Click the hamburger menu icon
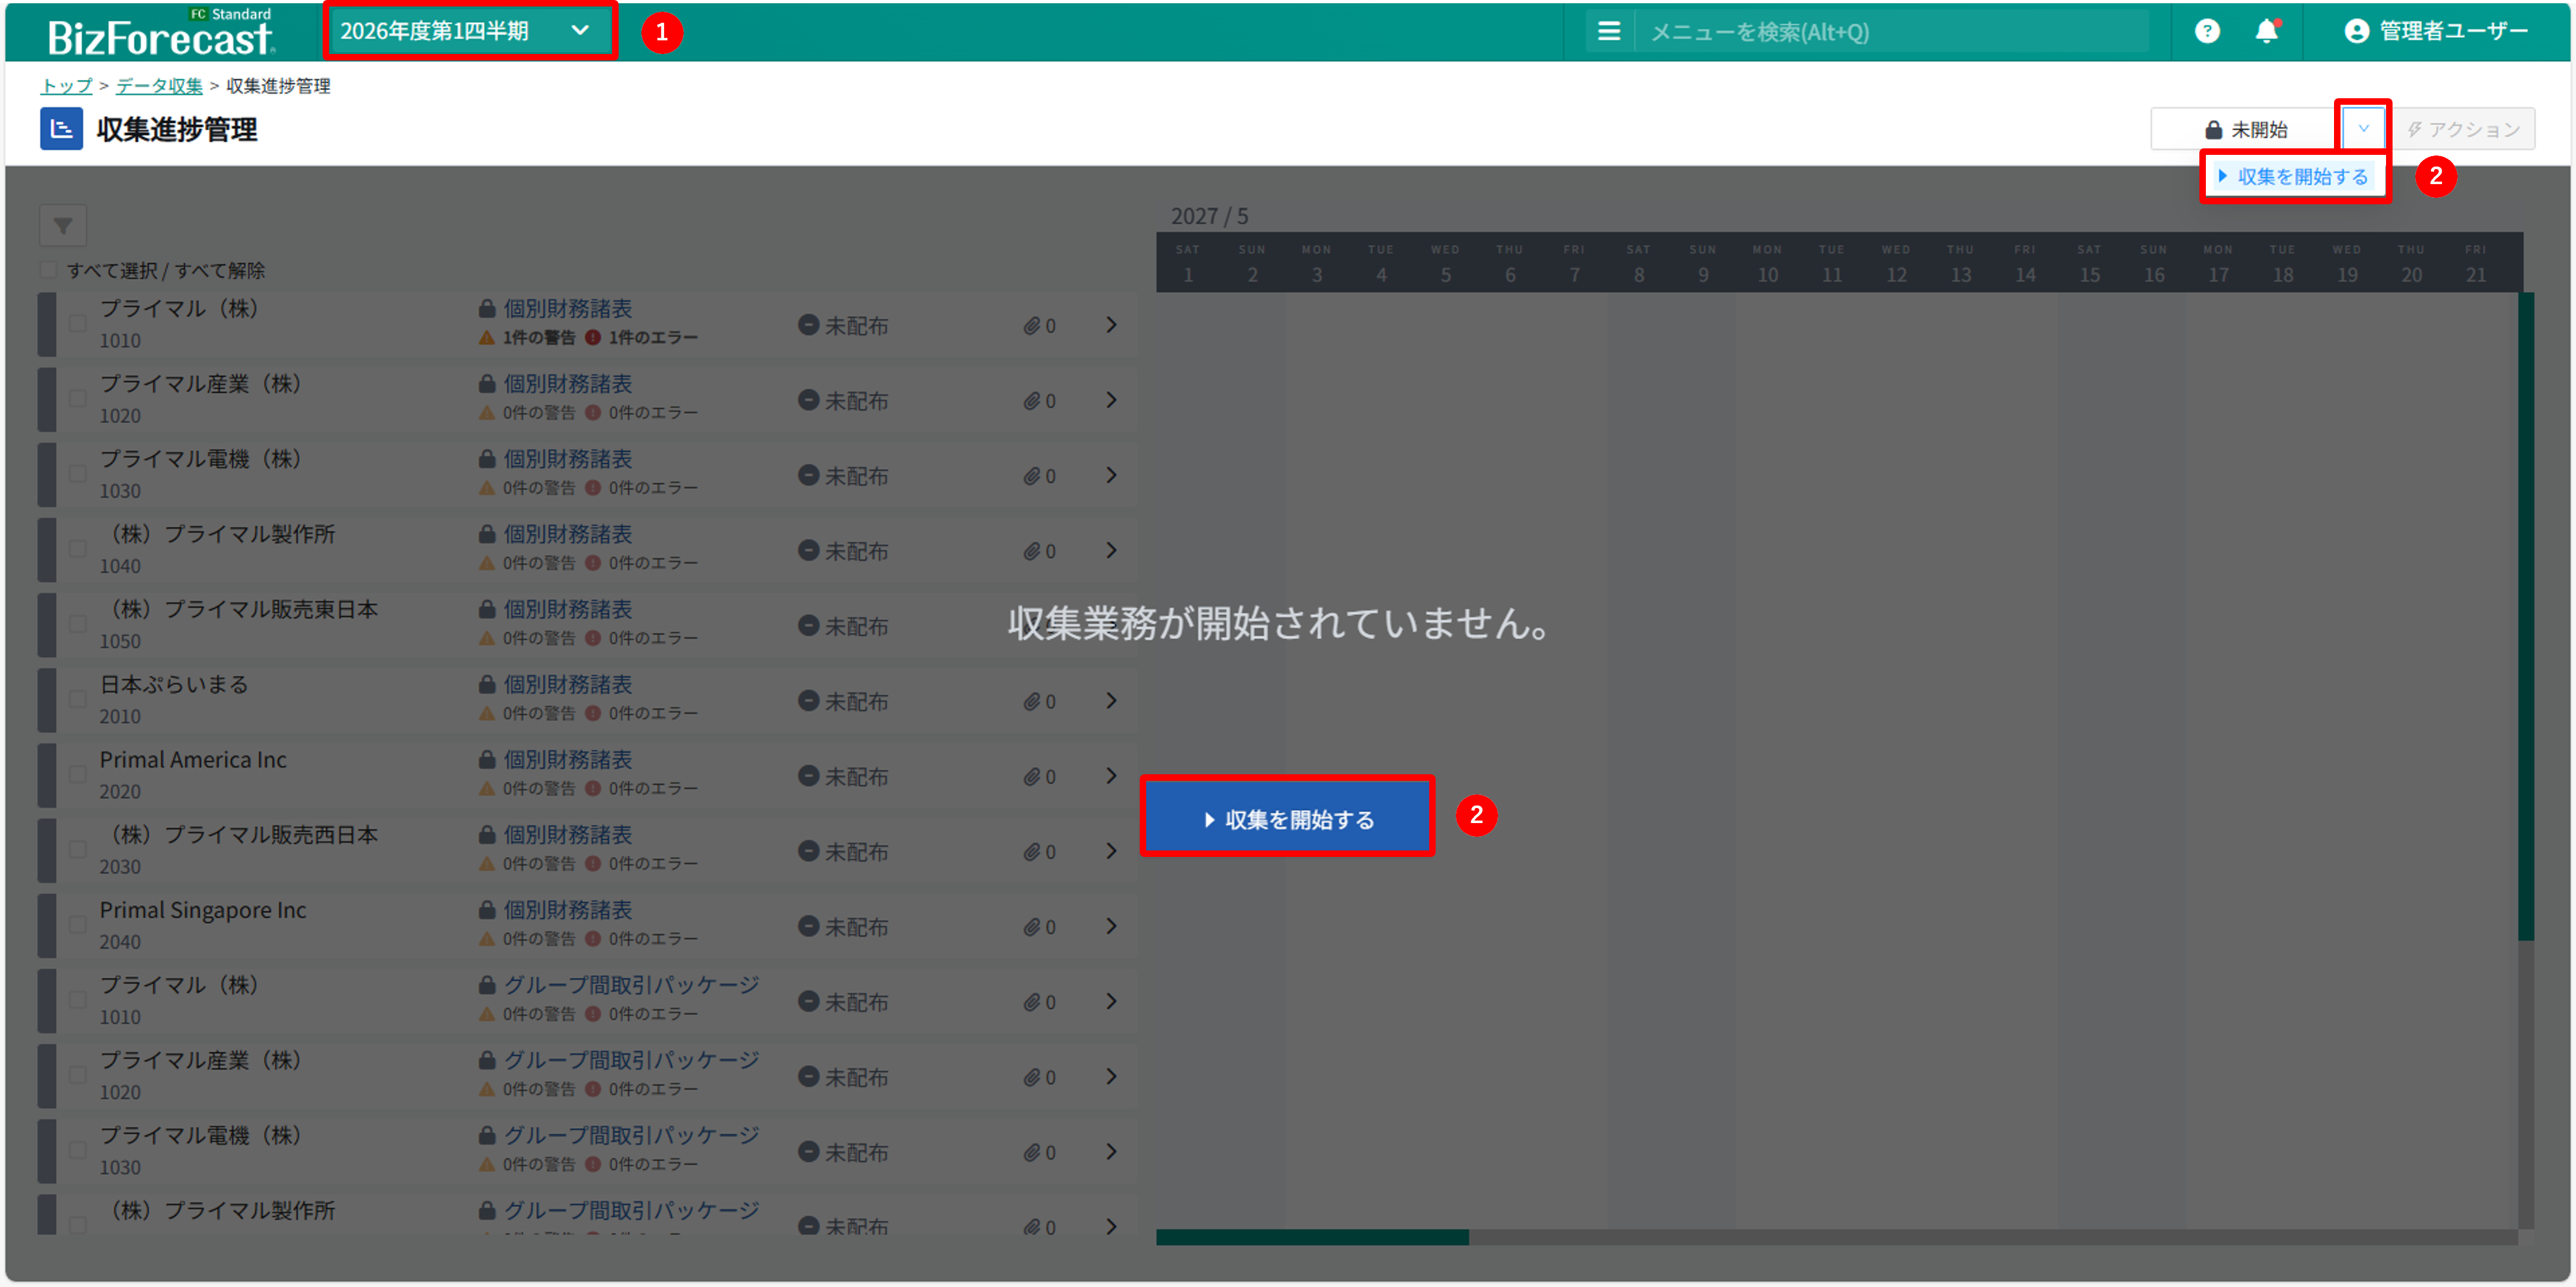 click(x=1608, y=31)
